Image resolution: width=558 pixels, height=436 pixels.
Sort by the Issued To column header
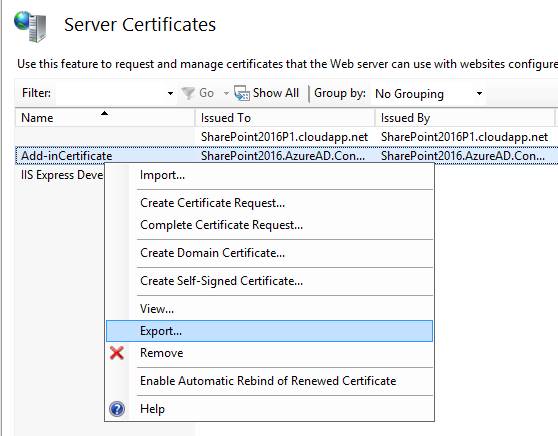pyautogui.click(x=285, y=118)
